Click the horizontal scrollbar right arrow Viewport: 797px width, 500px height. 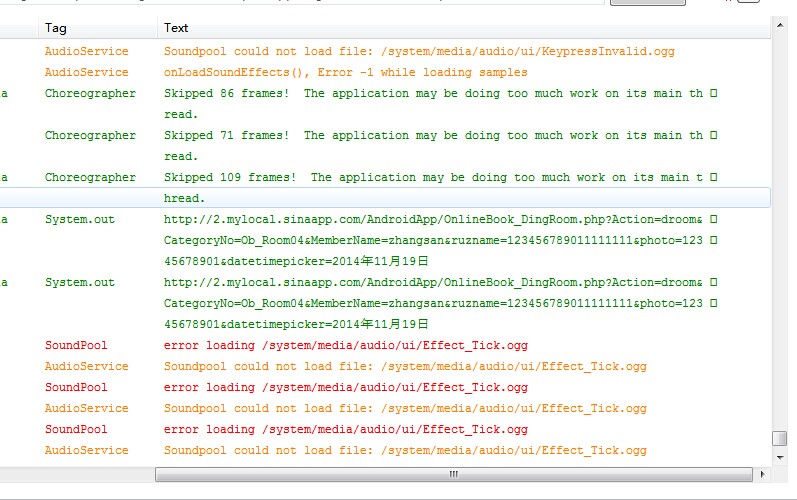[762, 474]
